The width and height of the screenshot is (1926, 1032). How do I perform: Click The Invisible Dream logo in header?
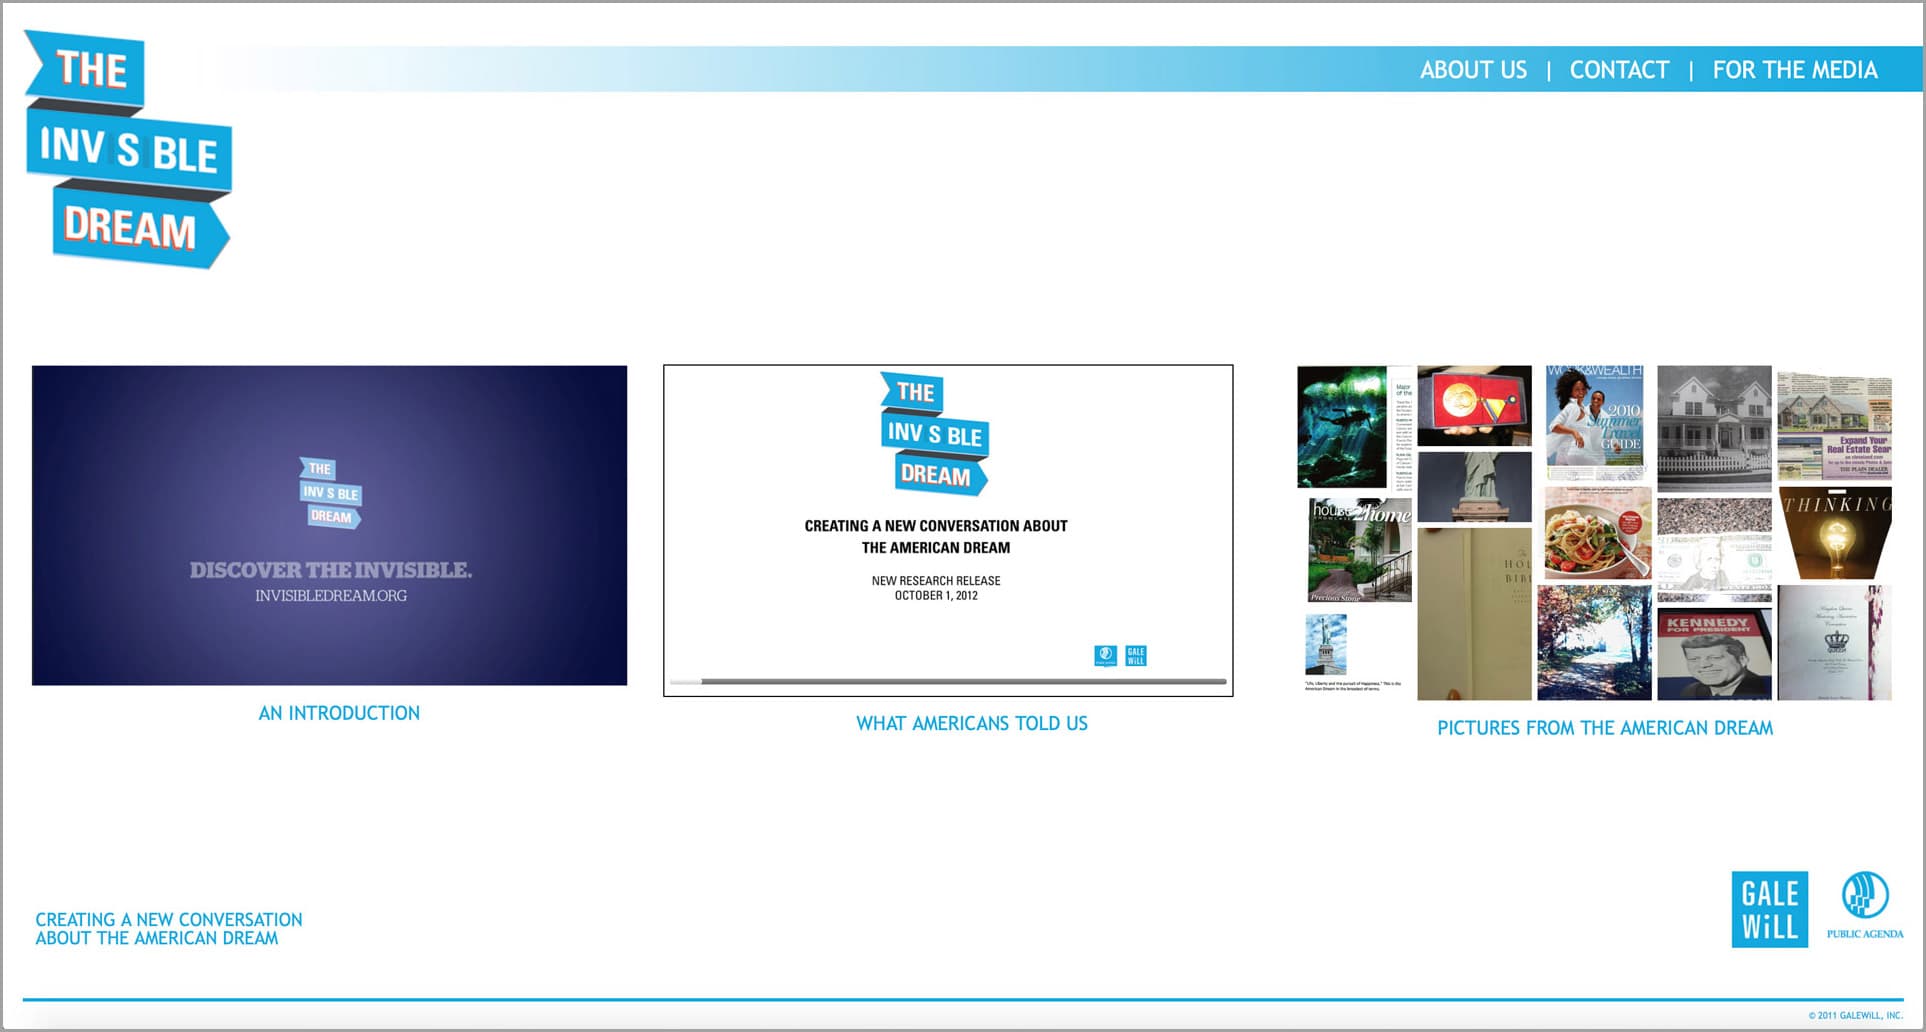tap(127, 150)
